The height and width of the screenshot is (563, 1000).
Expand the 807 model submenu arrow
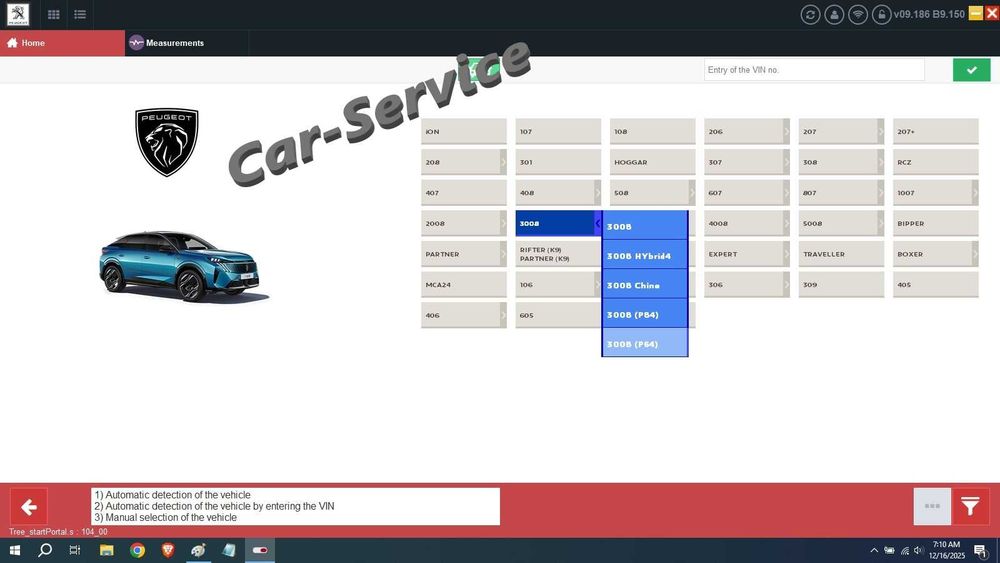(881, 193)
